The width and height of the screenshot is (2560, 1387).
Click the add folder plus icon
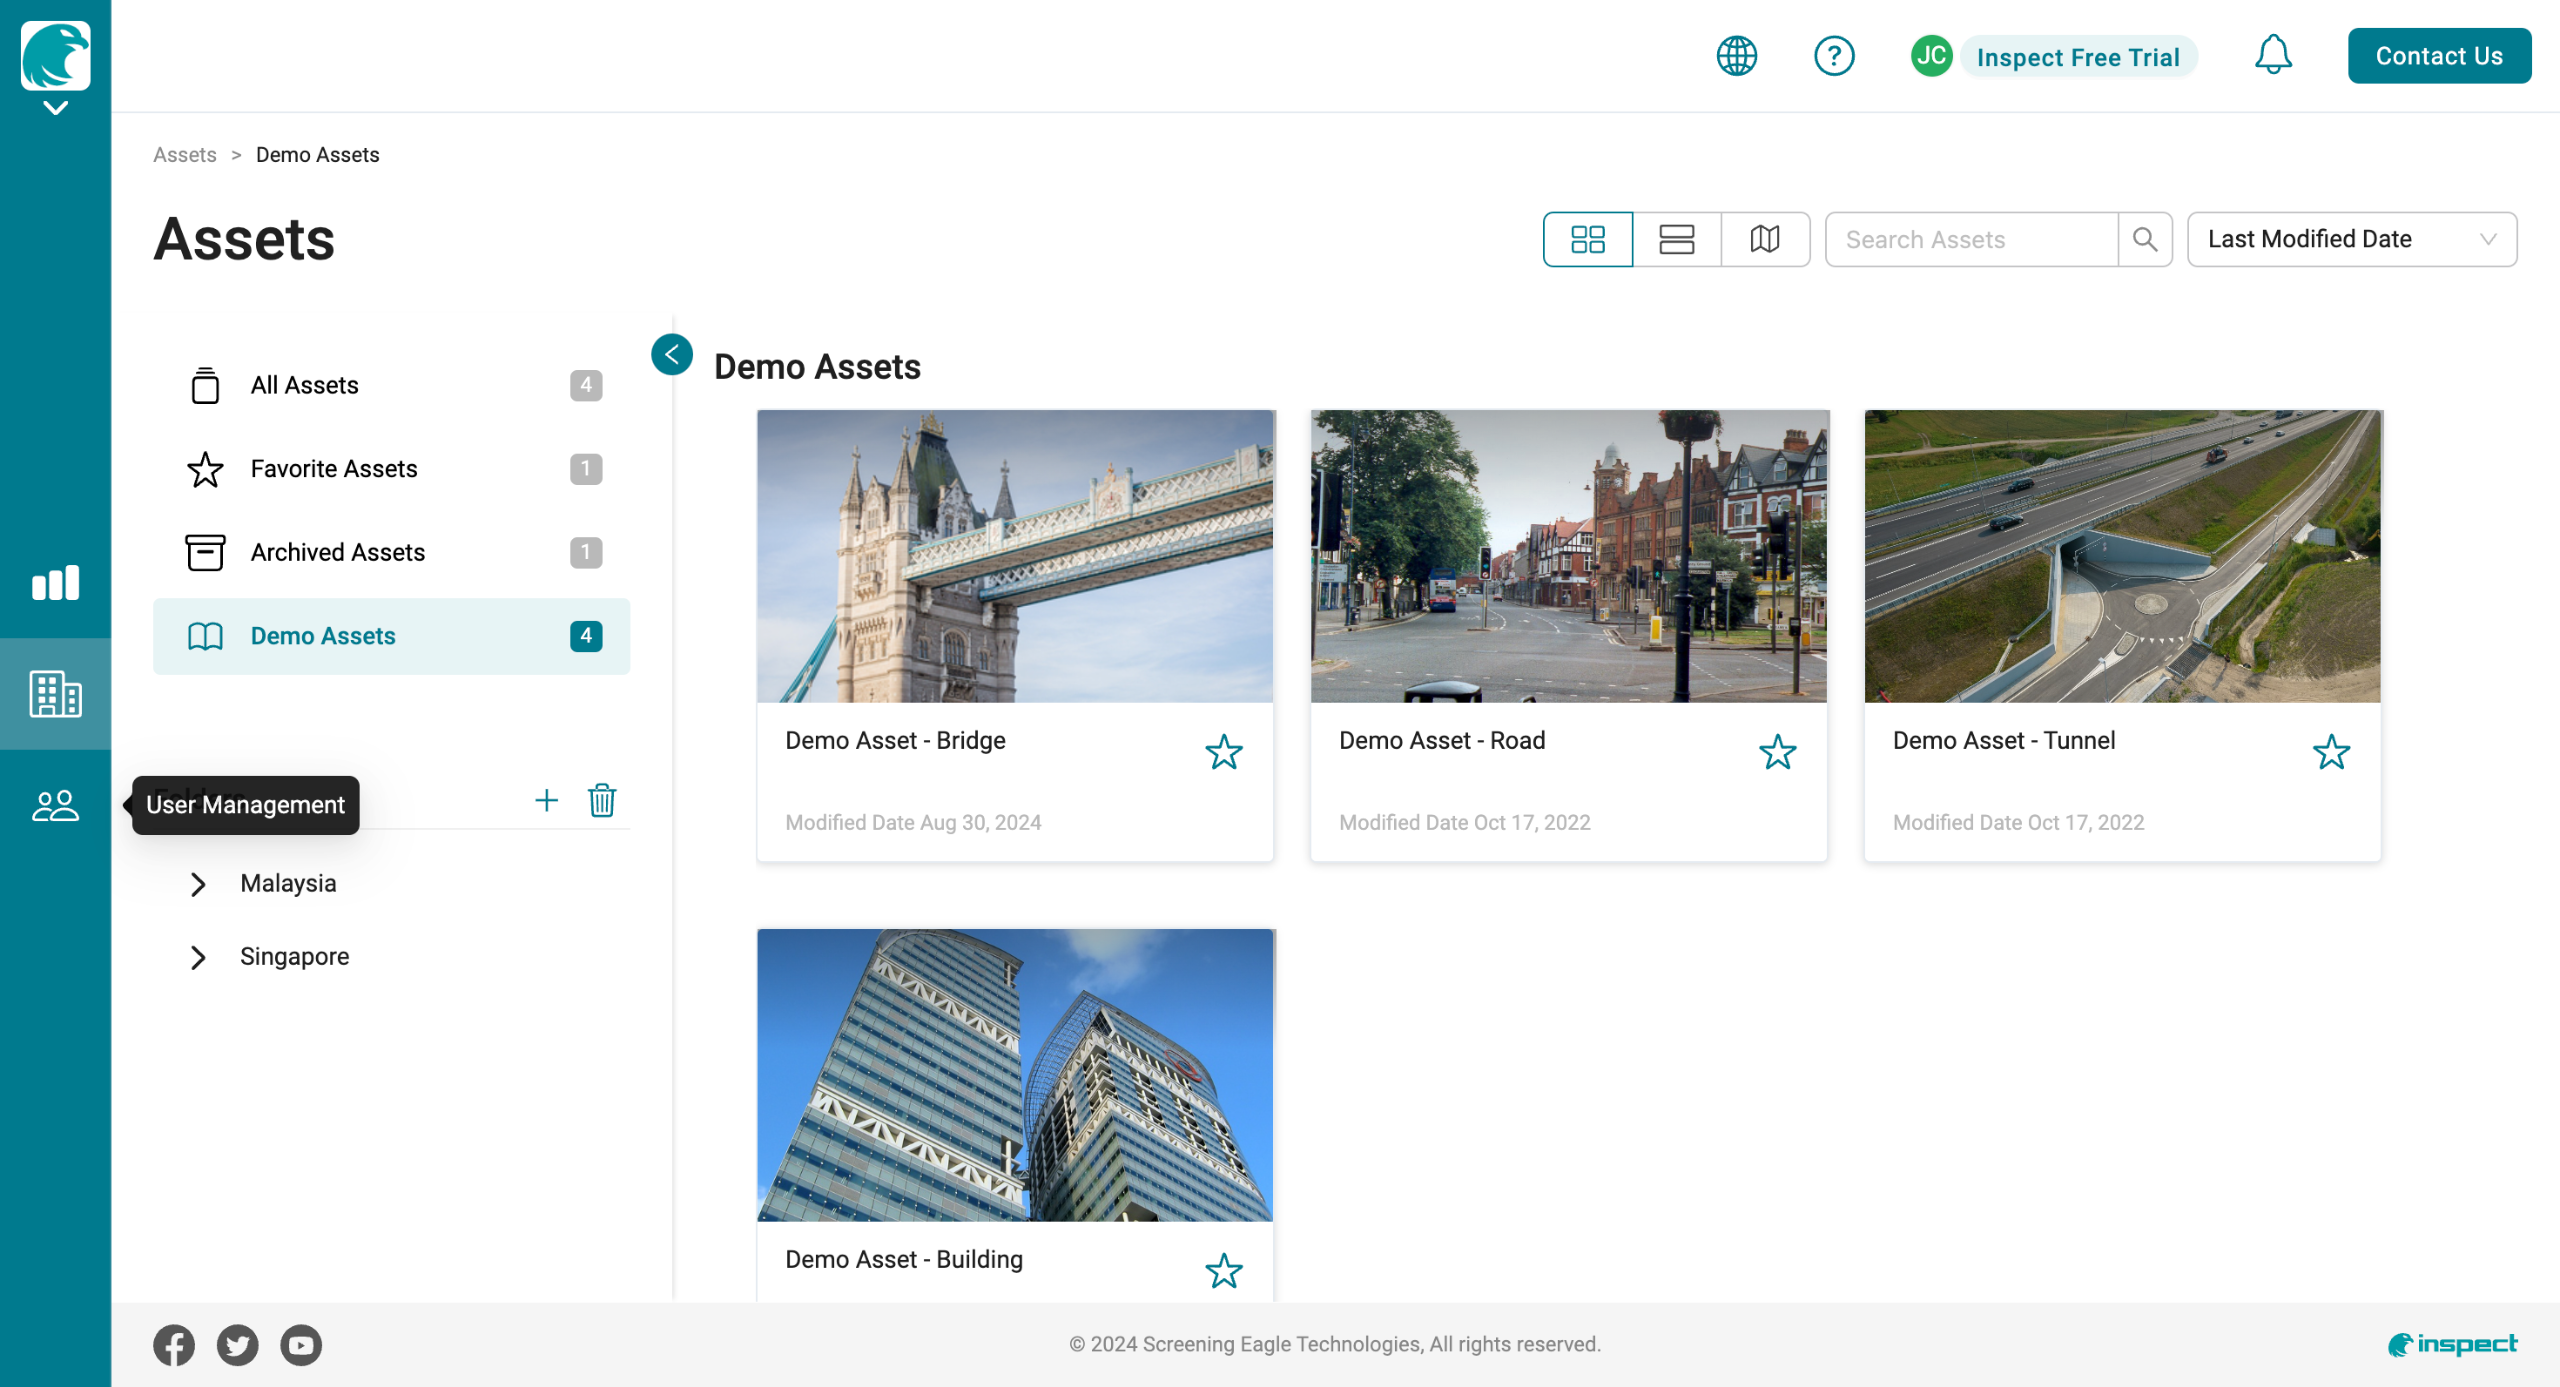(x=546, y=800)
